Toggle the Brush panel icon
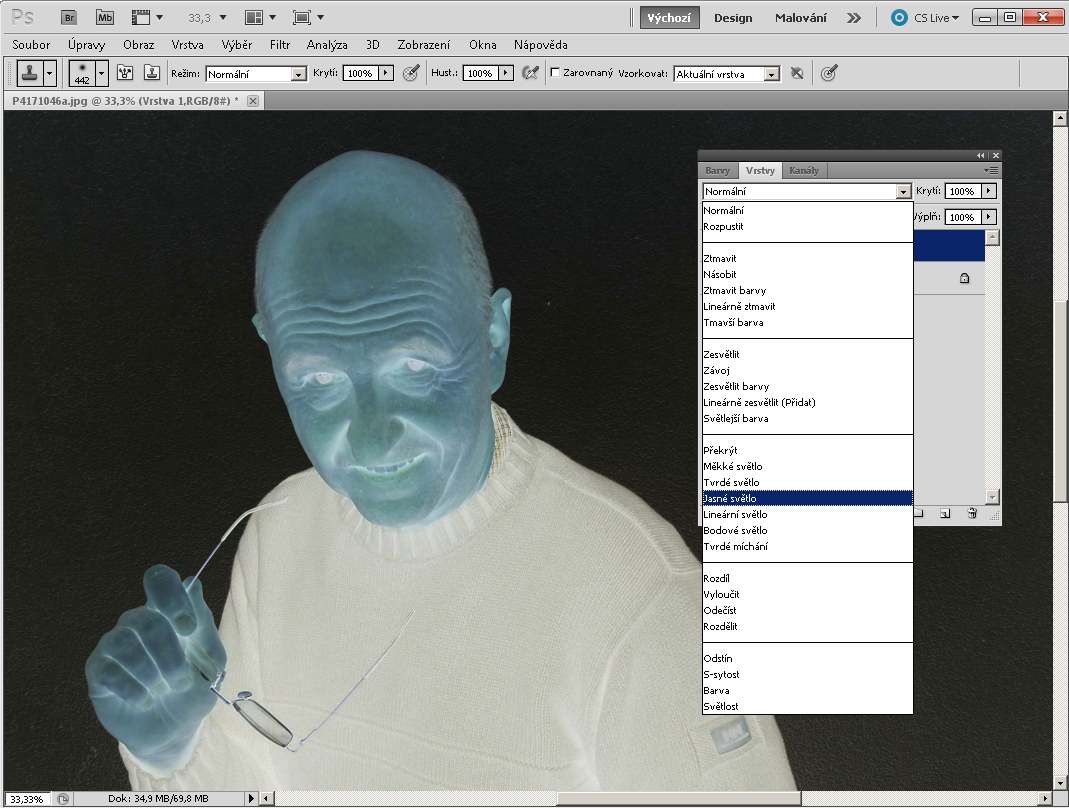This screenshot has height=808, width=1069. (x=125, y=73)
